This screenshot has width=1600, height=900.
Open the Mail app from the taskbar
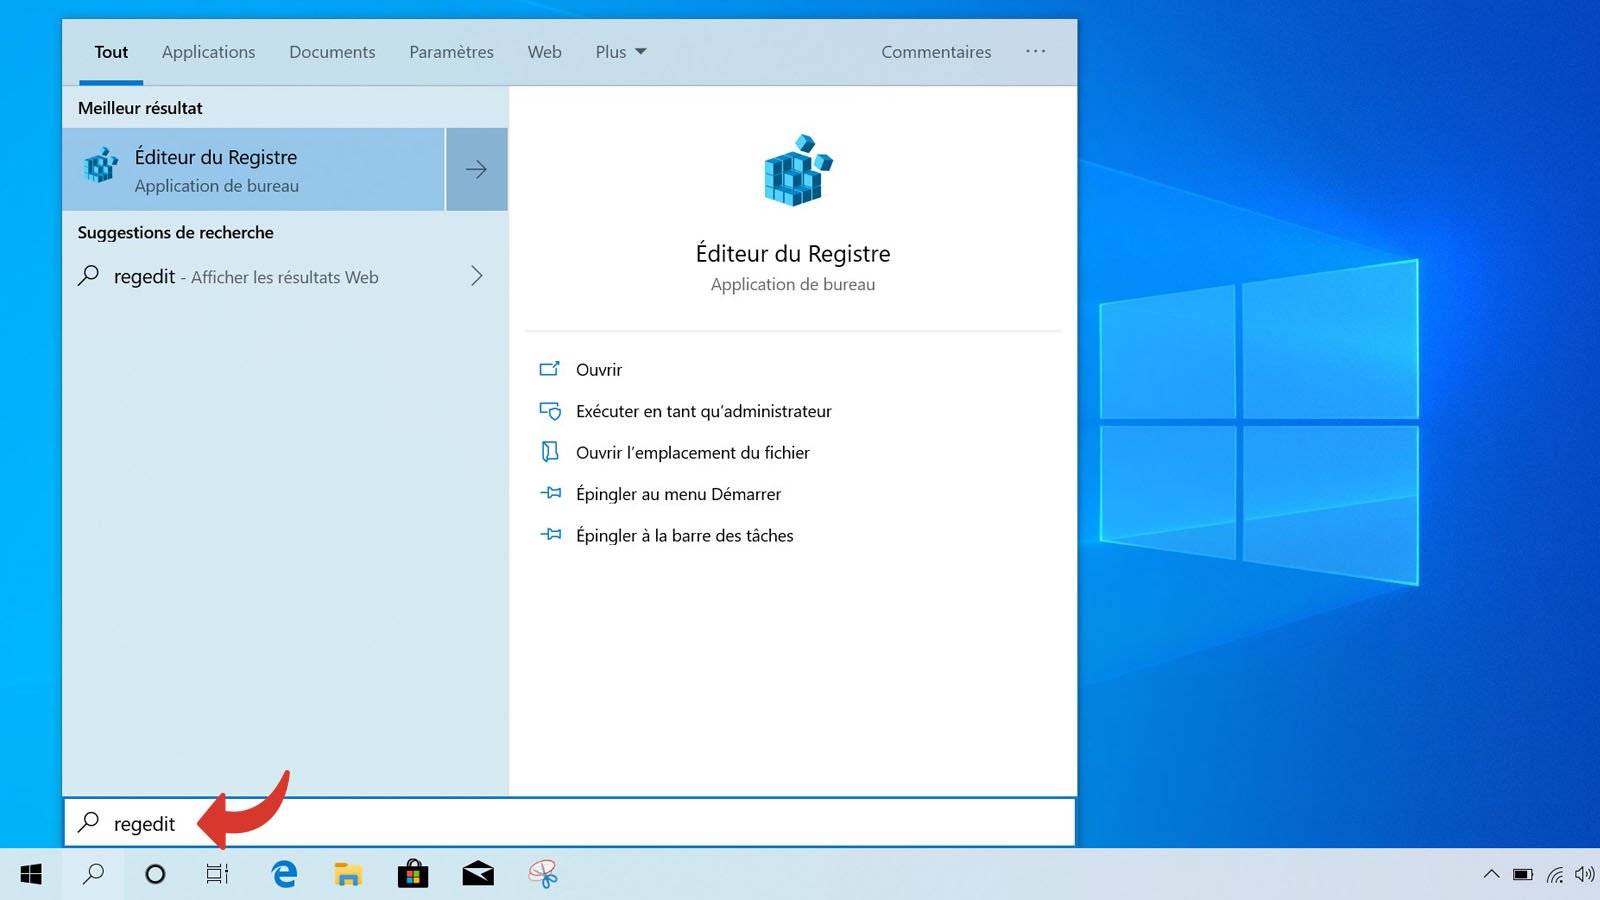[478, 874]
